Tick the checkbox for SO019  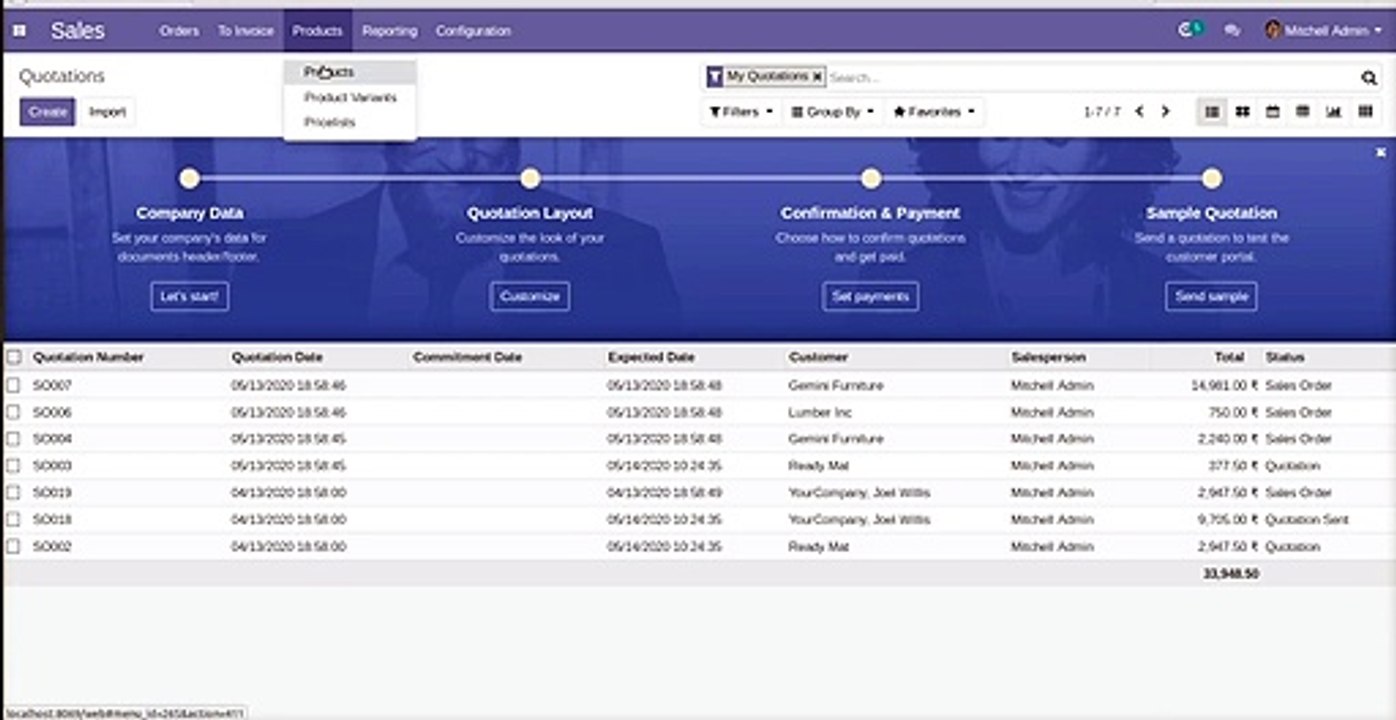point(14,493)
